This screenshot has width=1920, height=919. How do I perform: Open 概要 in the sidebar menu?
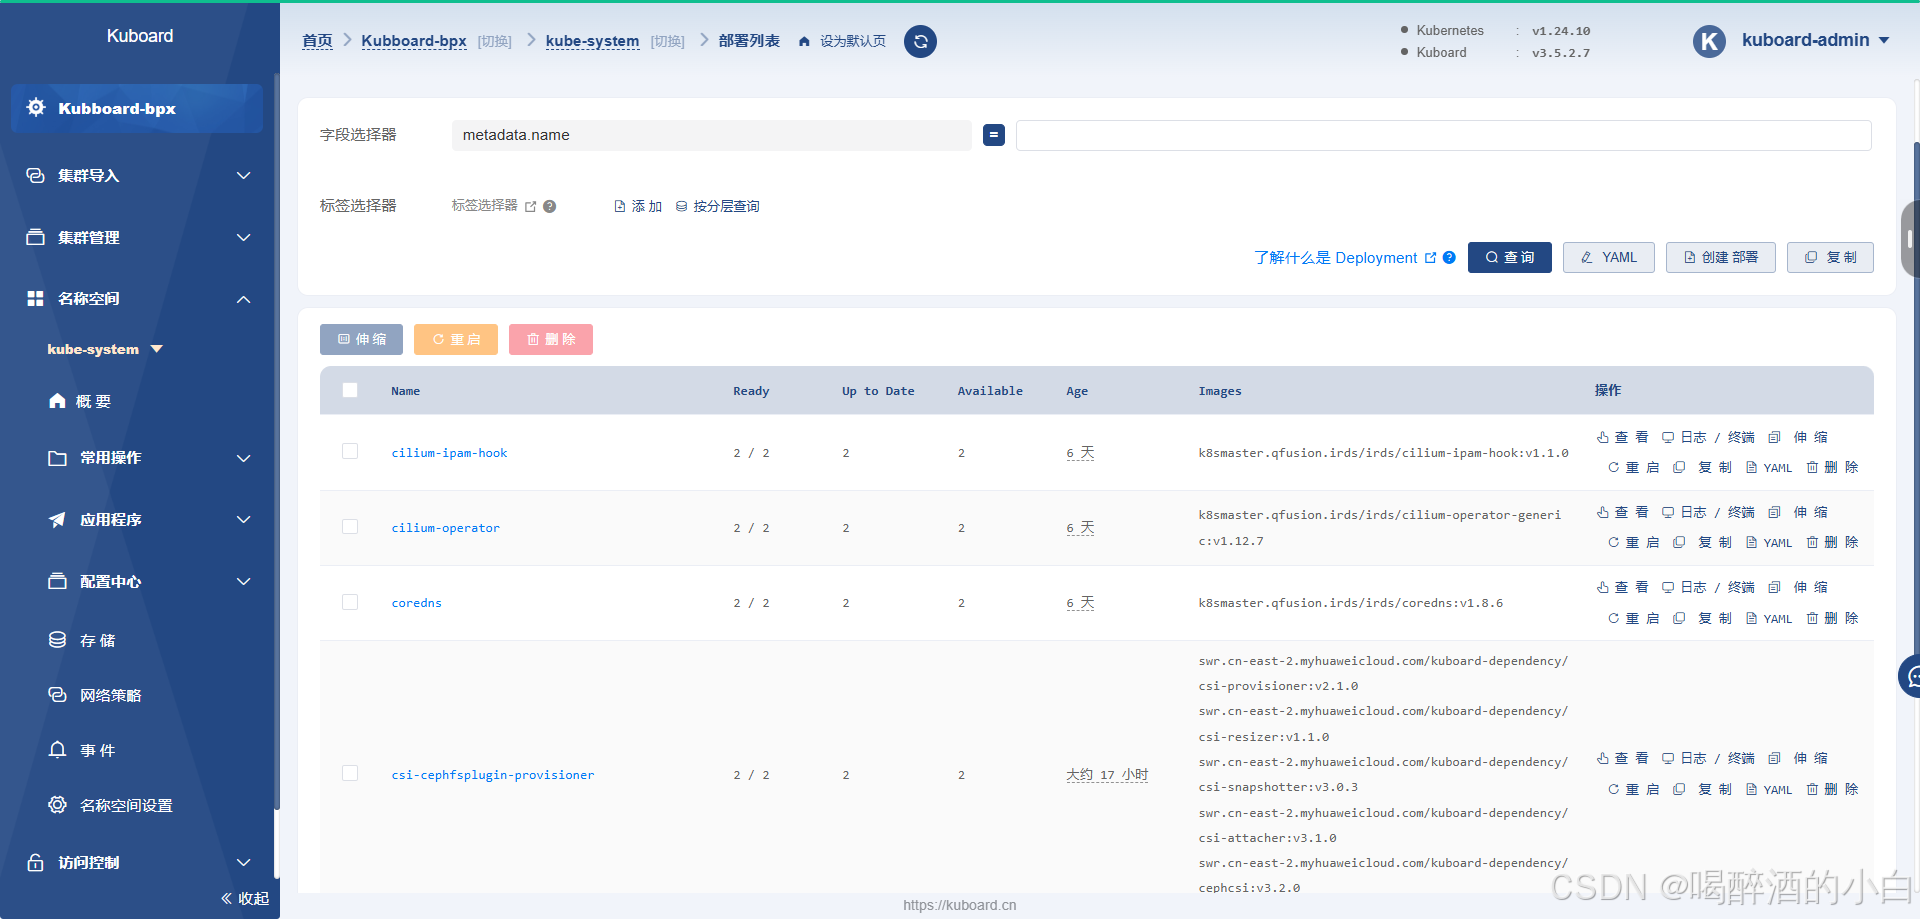pyautogui.click(x=93, y=401)
